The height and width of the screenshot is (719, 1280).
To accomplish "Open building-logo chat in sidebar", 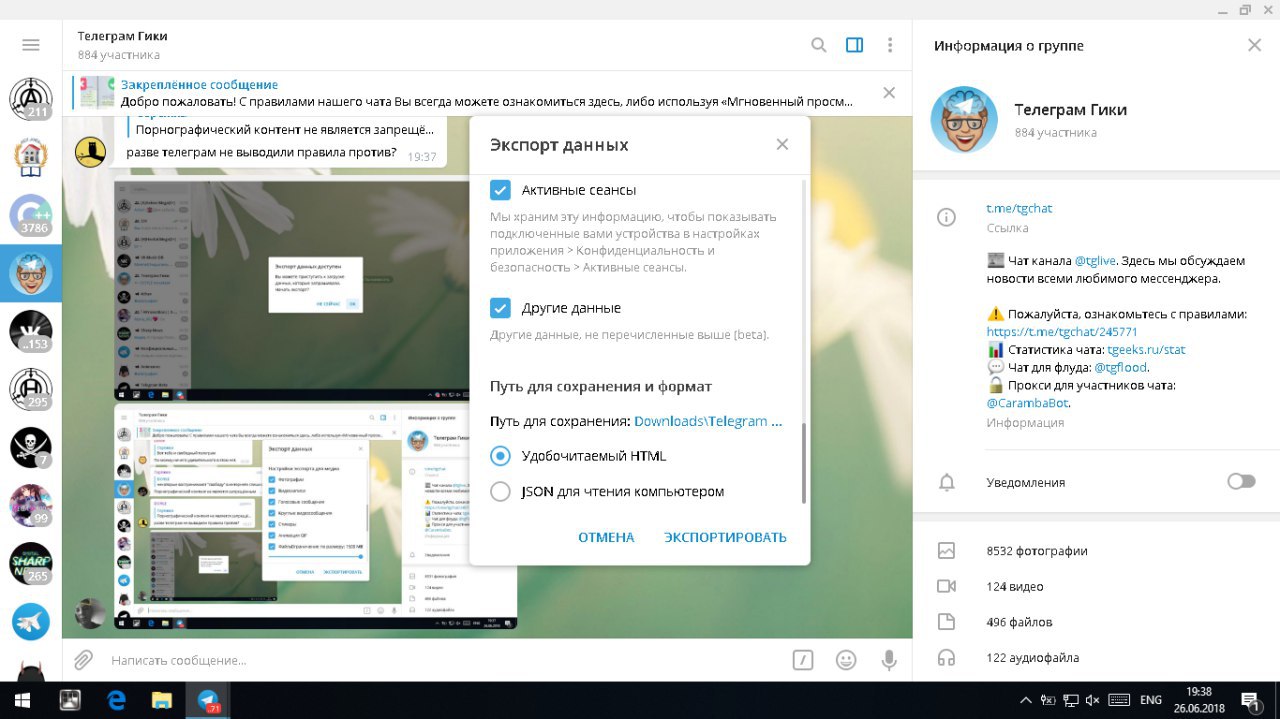I will pos(30,156).
